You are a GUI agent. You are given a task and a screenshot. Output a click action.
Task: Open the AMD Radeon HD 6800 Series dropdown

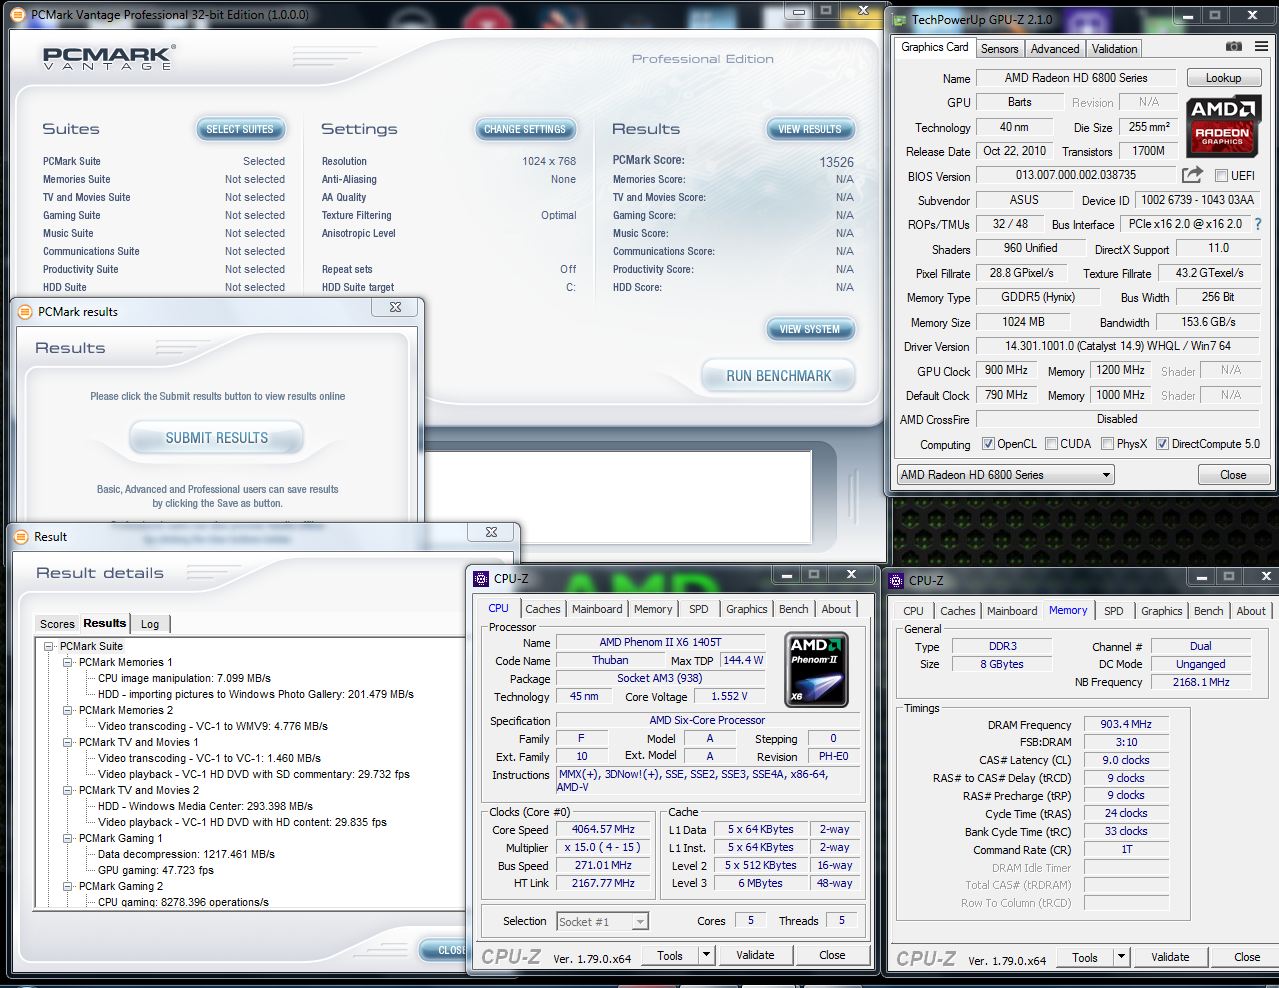click(1005, 475)
